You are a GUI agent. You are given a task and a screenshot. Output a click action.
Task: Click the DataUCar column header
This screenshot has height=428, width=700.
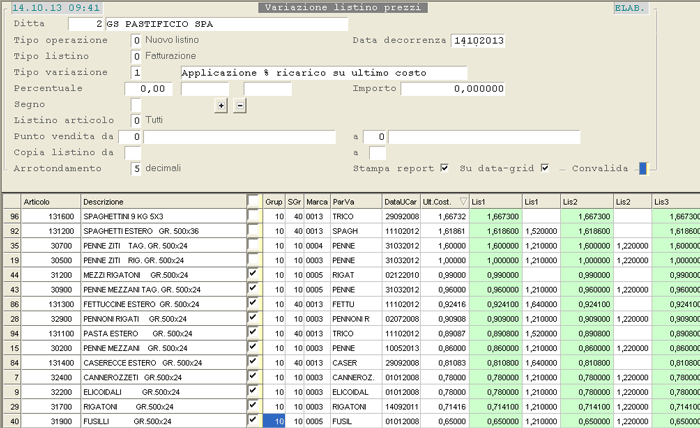pyautogui.click(x=401, y=202)
